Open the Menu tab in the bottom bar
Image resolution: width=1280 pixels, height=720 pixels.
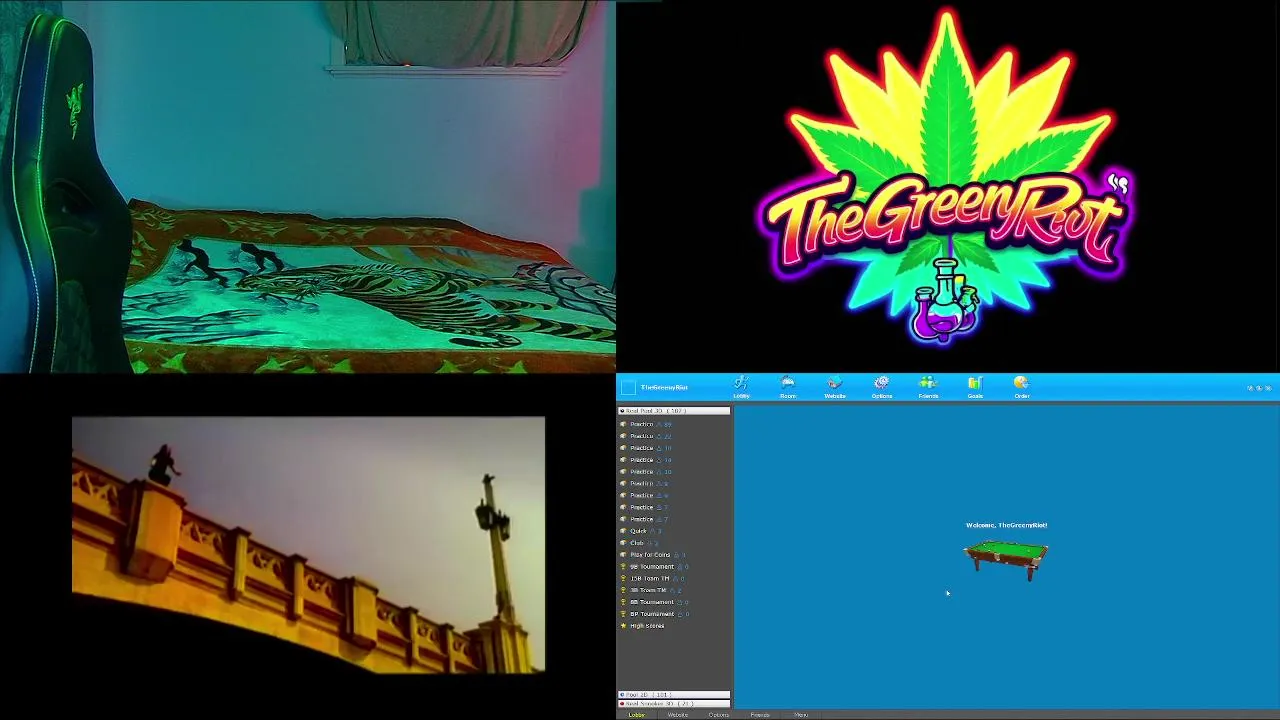pos(801,715)
